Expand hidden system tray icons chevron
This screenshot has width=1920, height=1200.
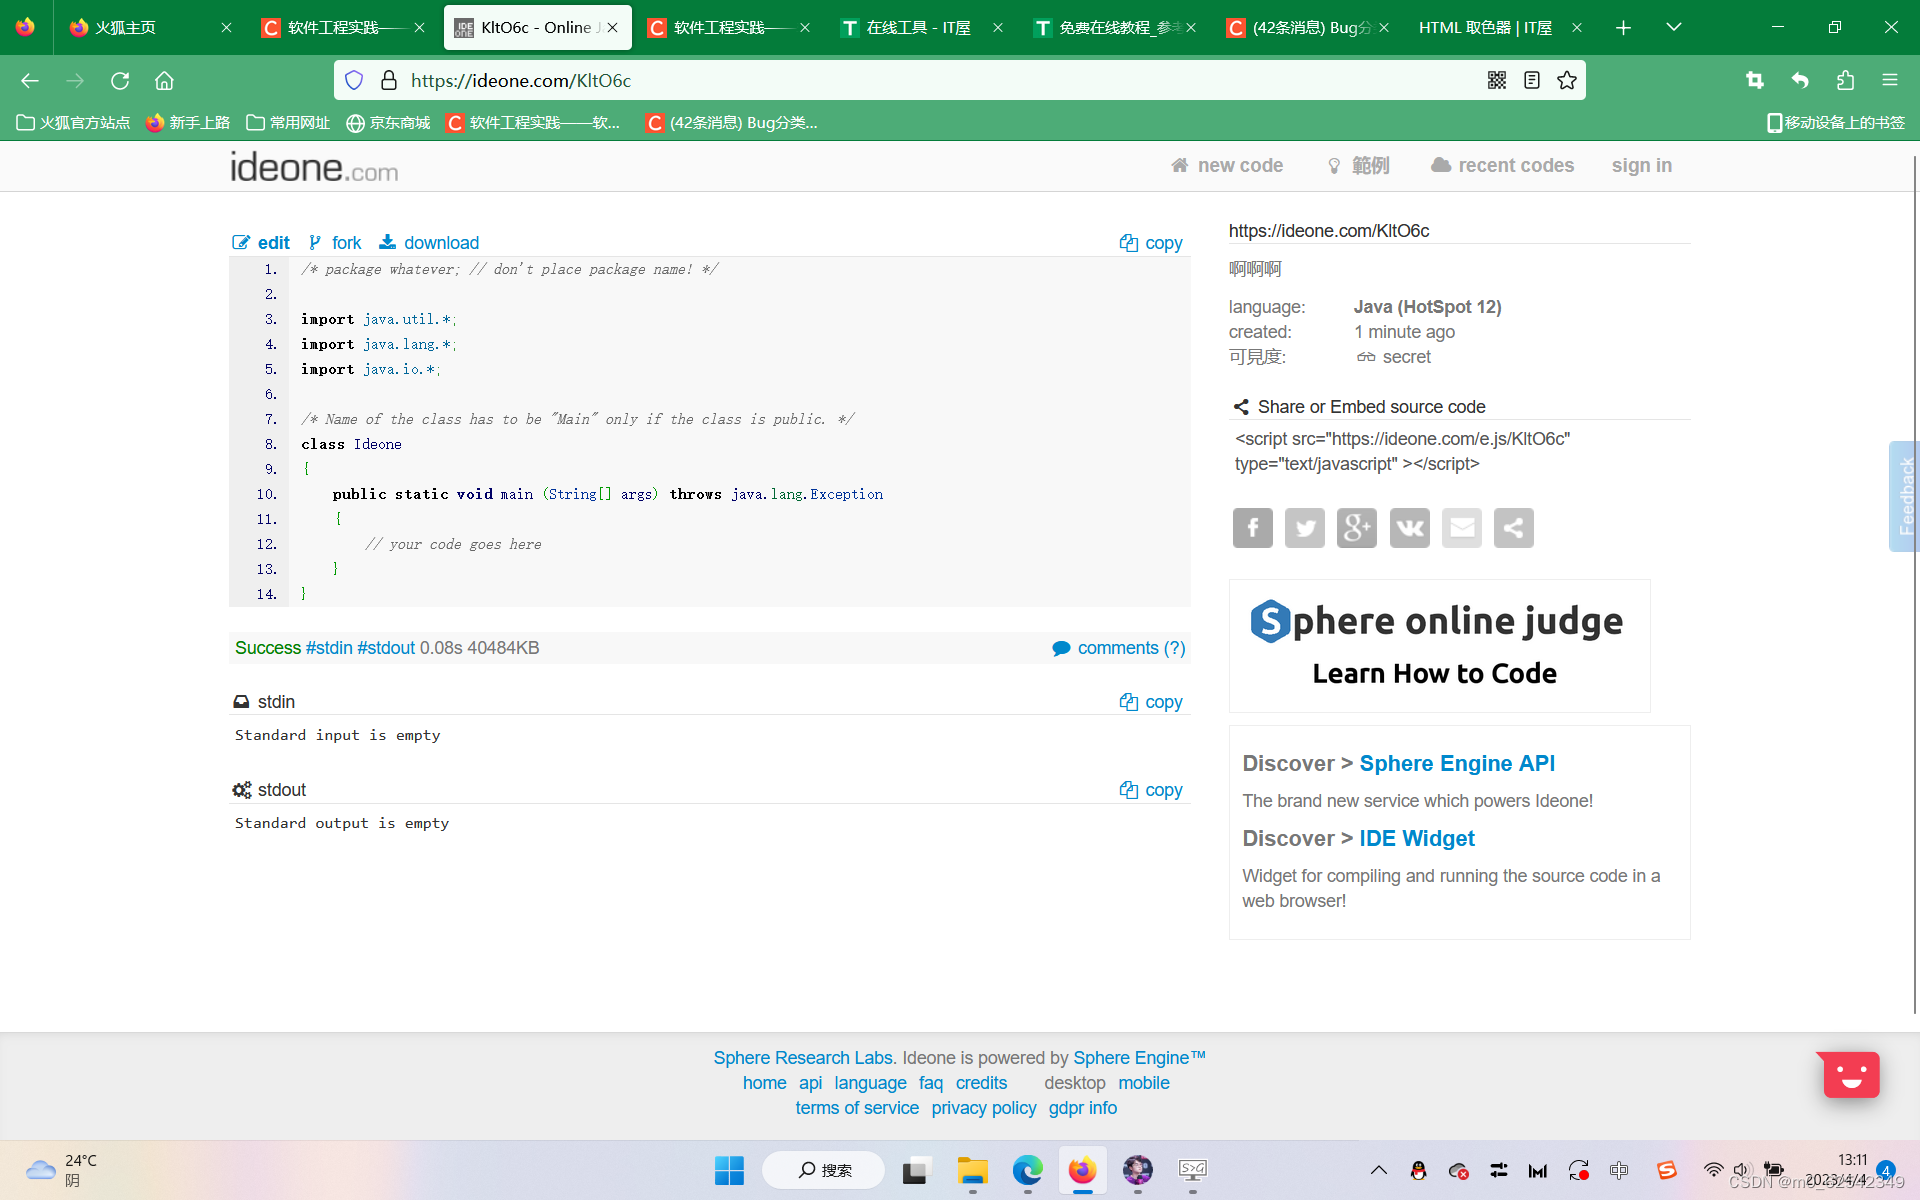tap(1378, 1170)
